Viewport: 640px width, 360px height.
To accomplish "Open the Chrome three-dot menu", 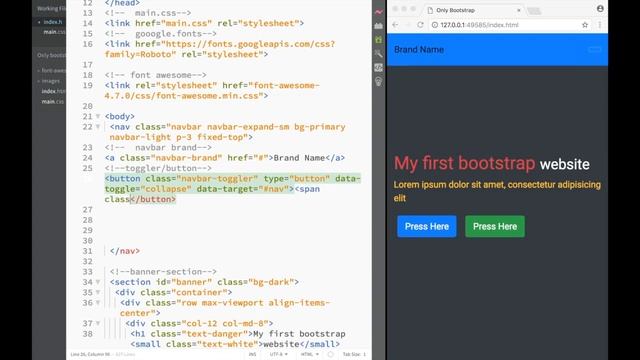I will tap(600, 25).
